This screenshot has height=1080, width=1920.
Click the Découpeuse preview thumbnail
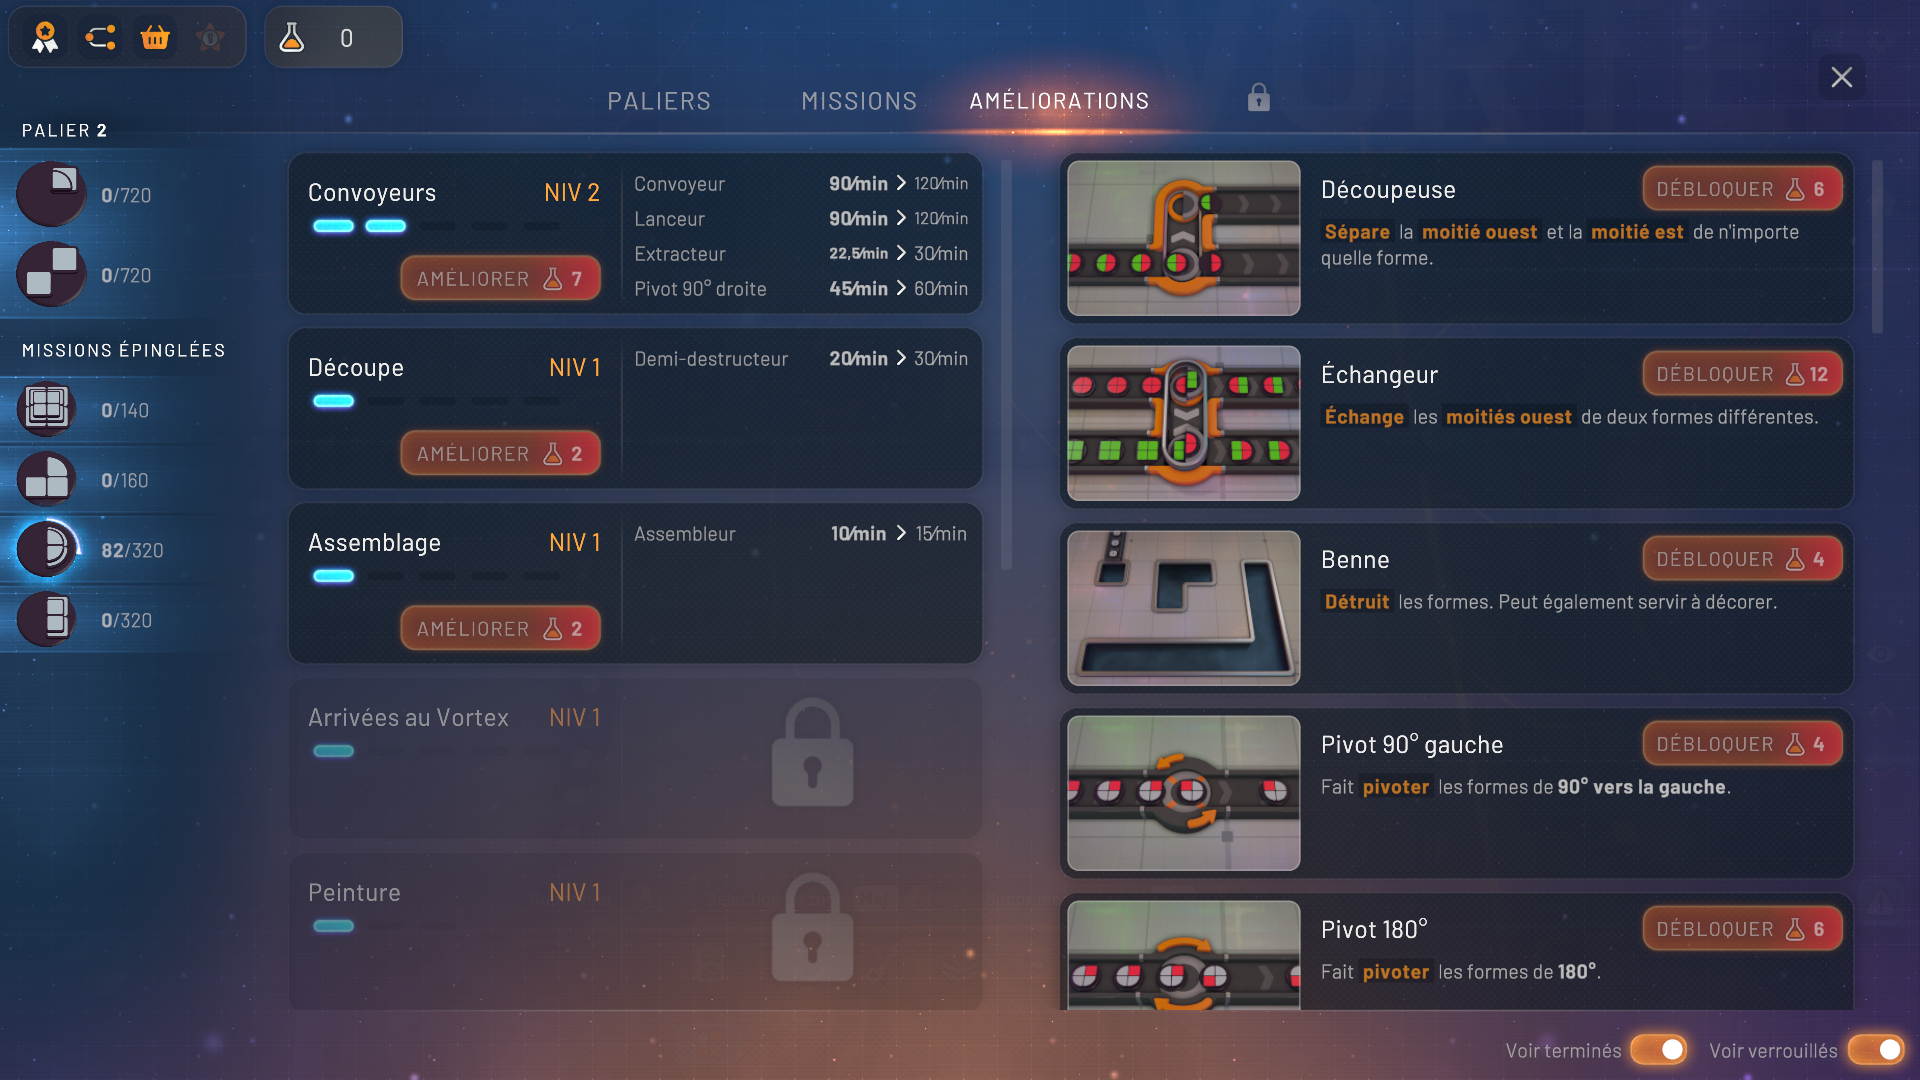point(1183,238)
